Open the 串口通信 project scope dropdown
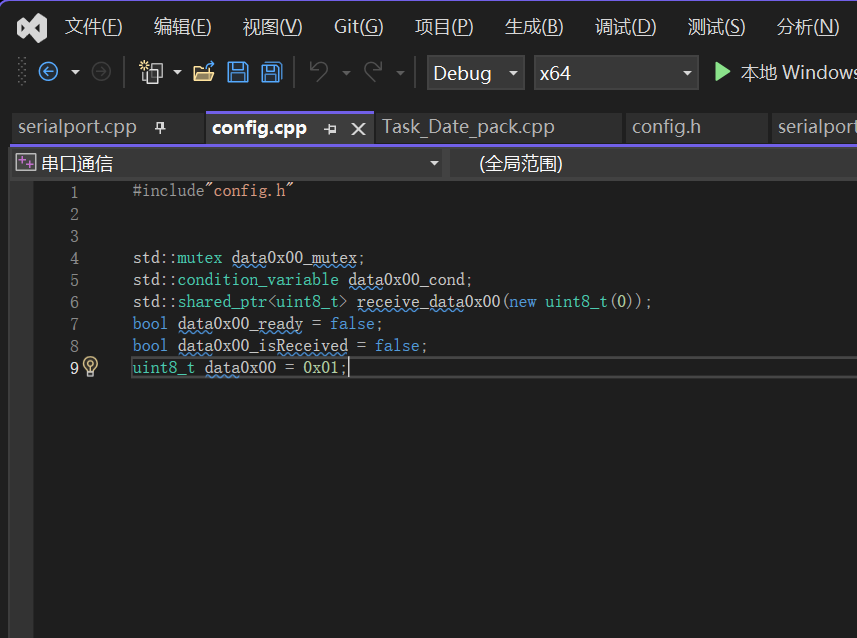Image resolution: width=857 pixels, height=638 pixels. [x=227, y=163]
